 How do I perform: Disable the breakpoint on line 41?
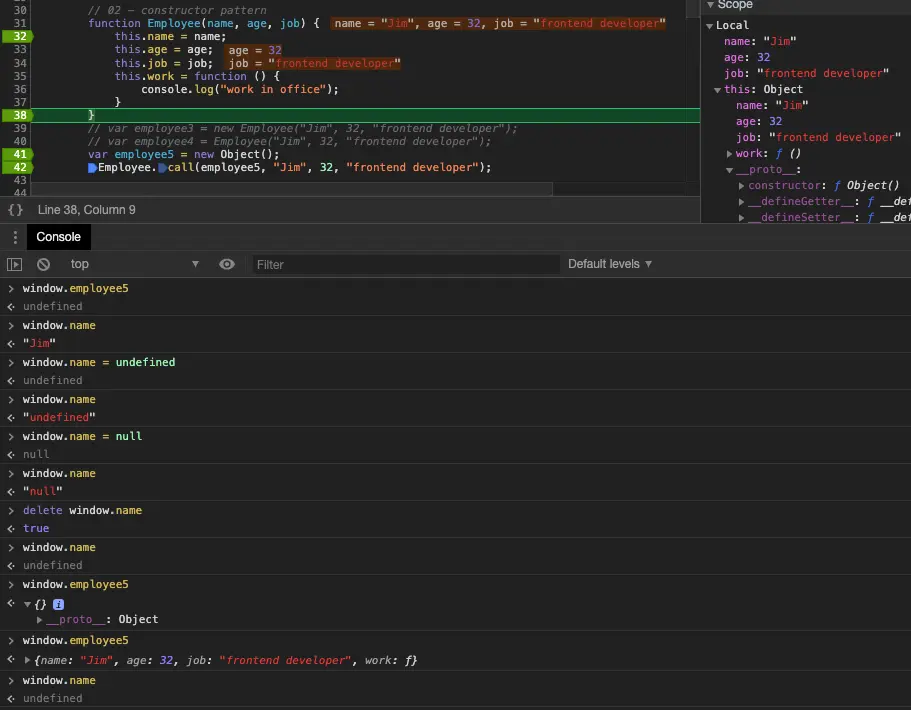pyautogui.click(x=17, y=155)
